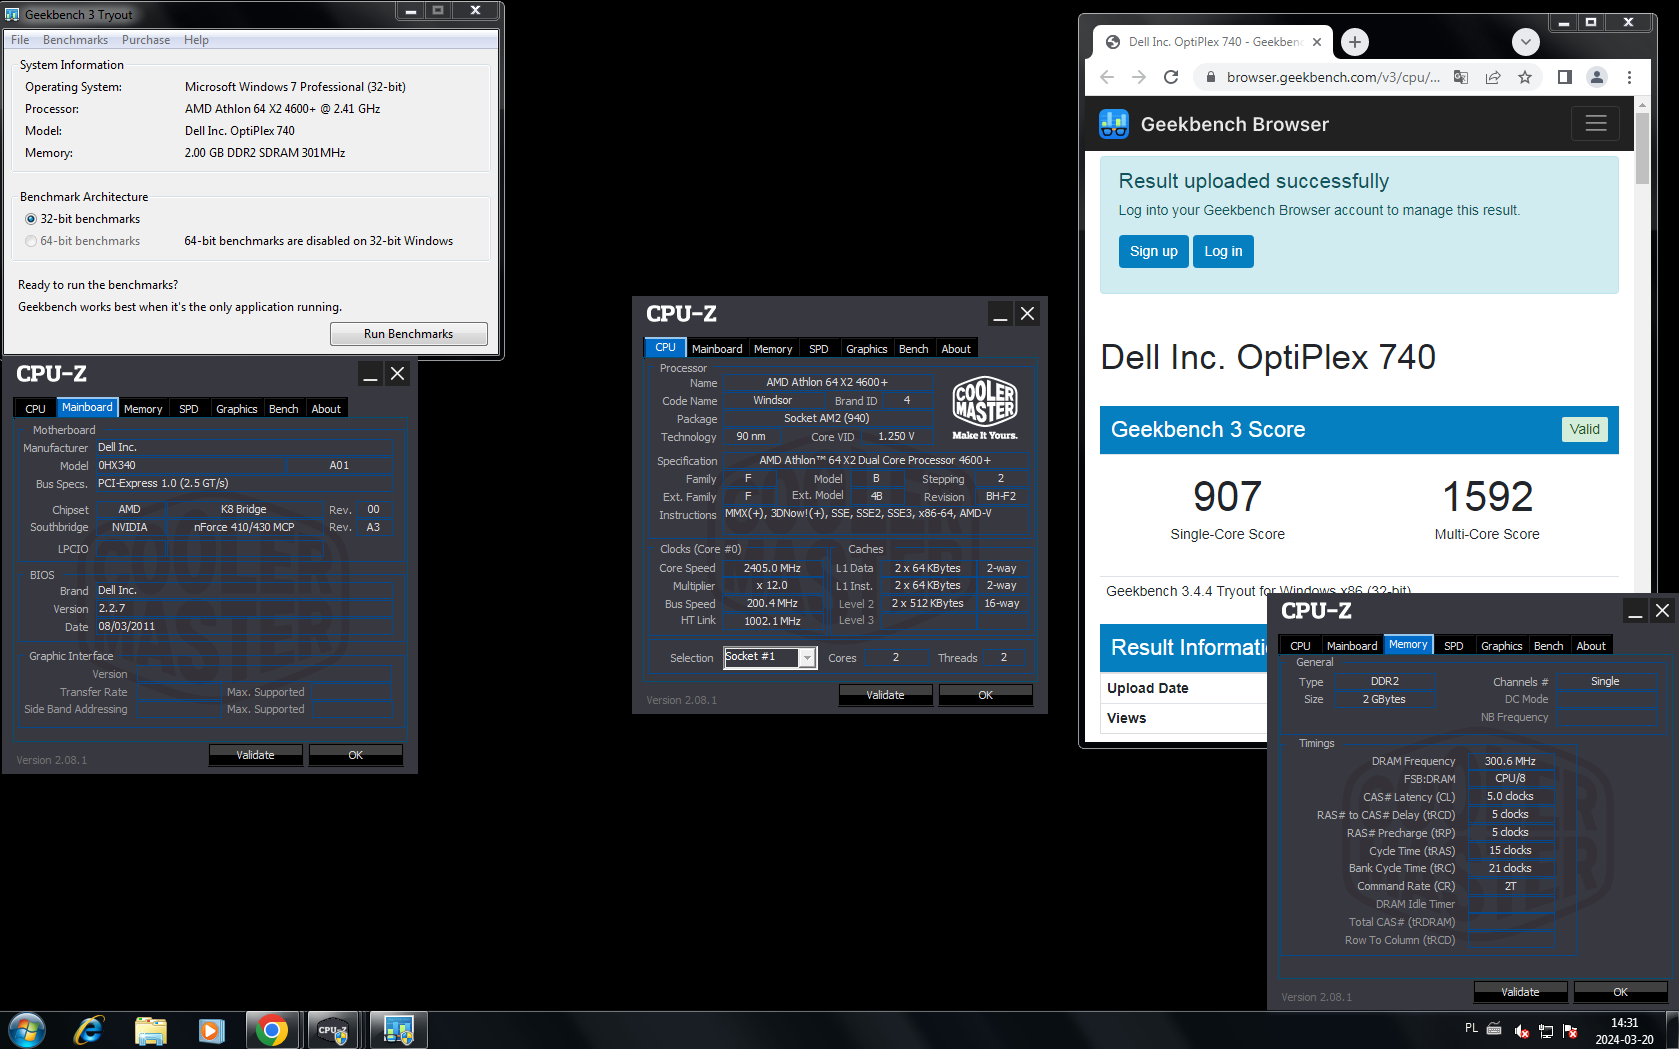Image resolution: width=1679 pixels, height=1049 pixels.
Task: Switch to Memory tab in CPU-Z Mainboard window
Action: click(x=143, y=409)
